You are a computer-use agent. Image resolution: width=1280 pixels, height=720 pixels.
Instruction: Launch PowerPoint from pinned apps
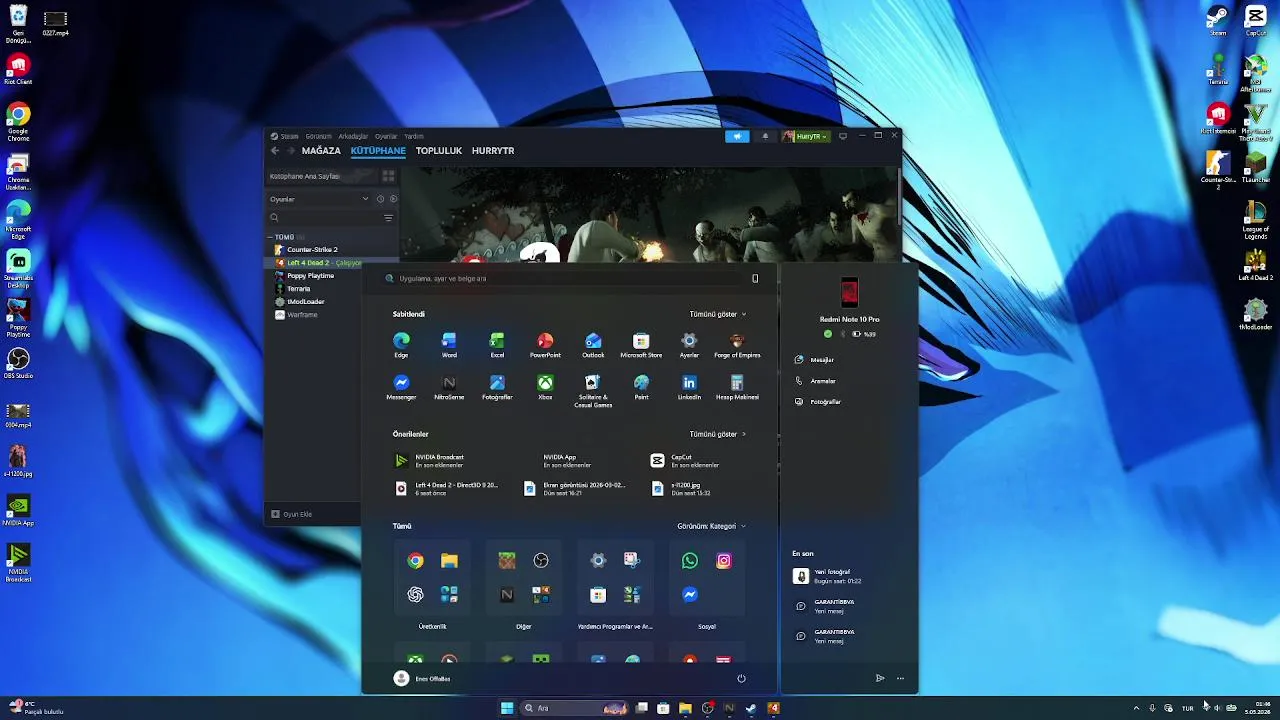tap(545, 345)
